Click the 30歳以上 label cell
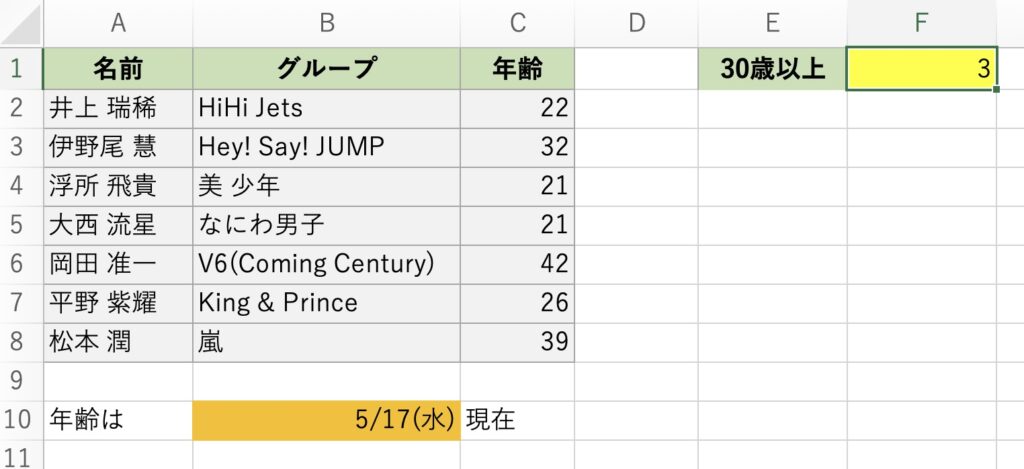This screenshot has width=1024, height=469. coord(773,69)
